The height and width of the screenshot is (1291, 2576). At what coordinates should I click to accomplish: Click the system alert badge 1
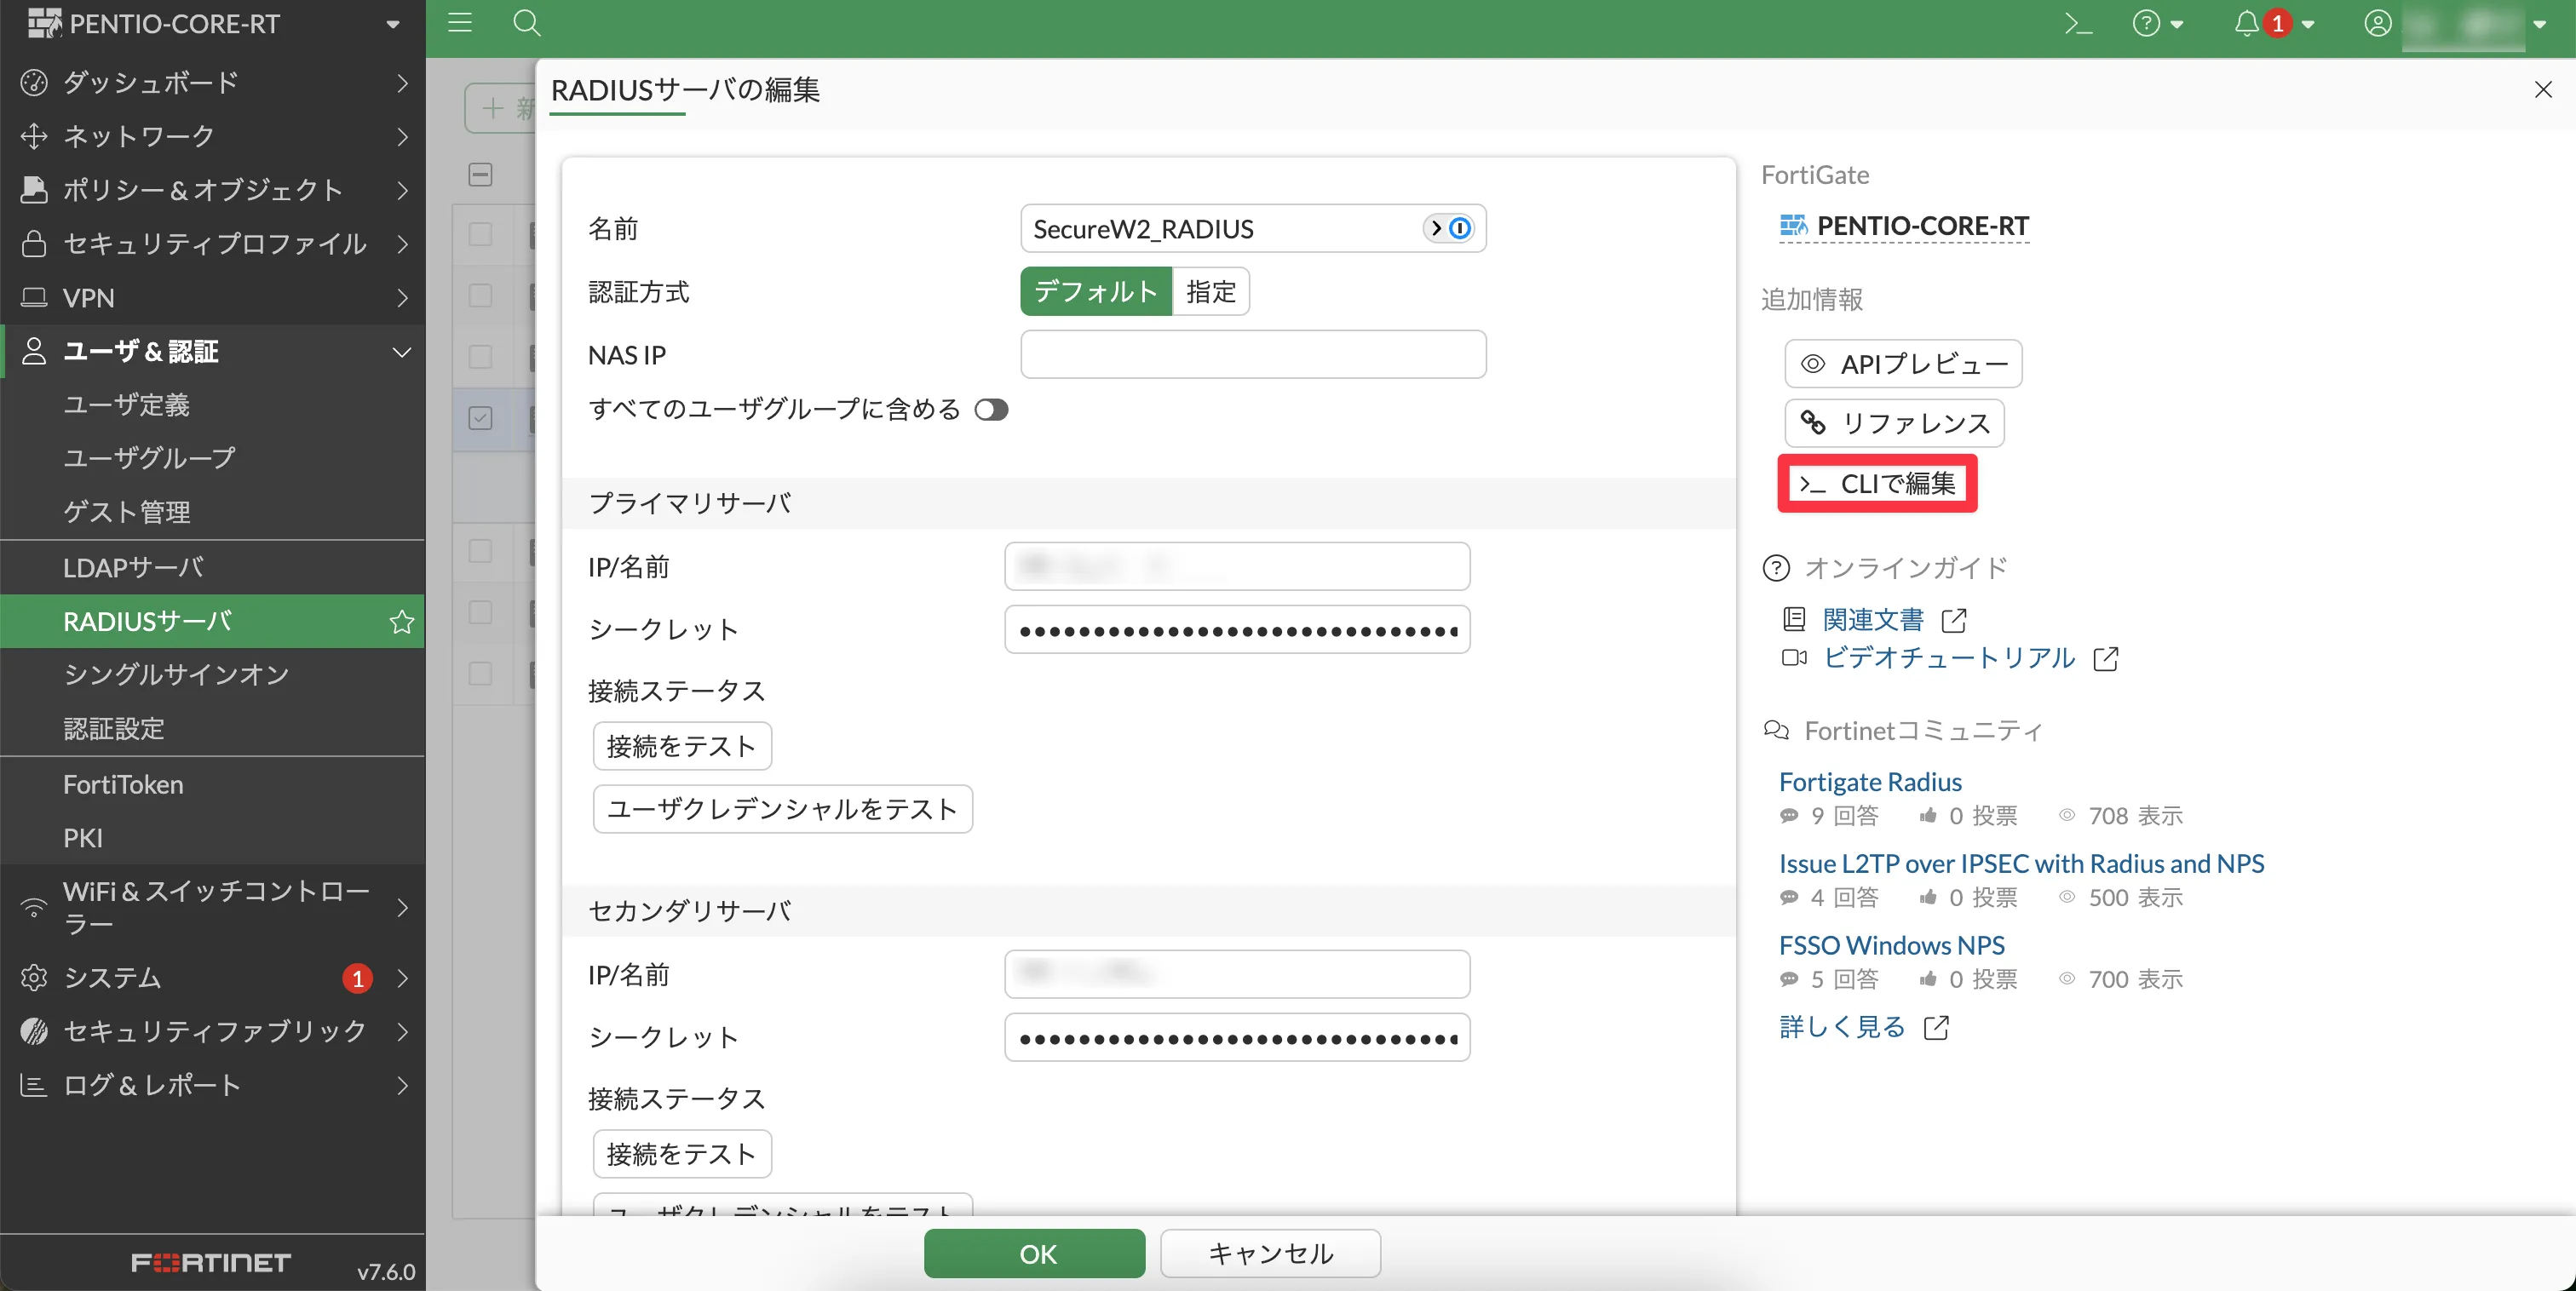click(x=357, y=978)
